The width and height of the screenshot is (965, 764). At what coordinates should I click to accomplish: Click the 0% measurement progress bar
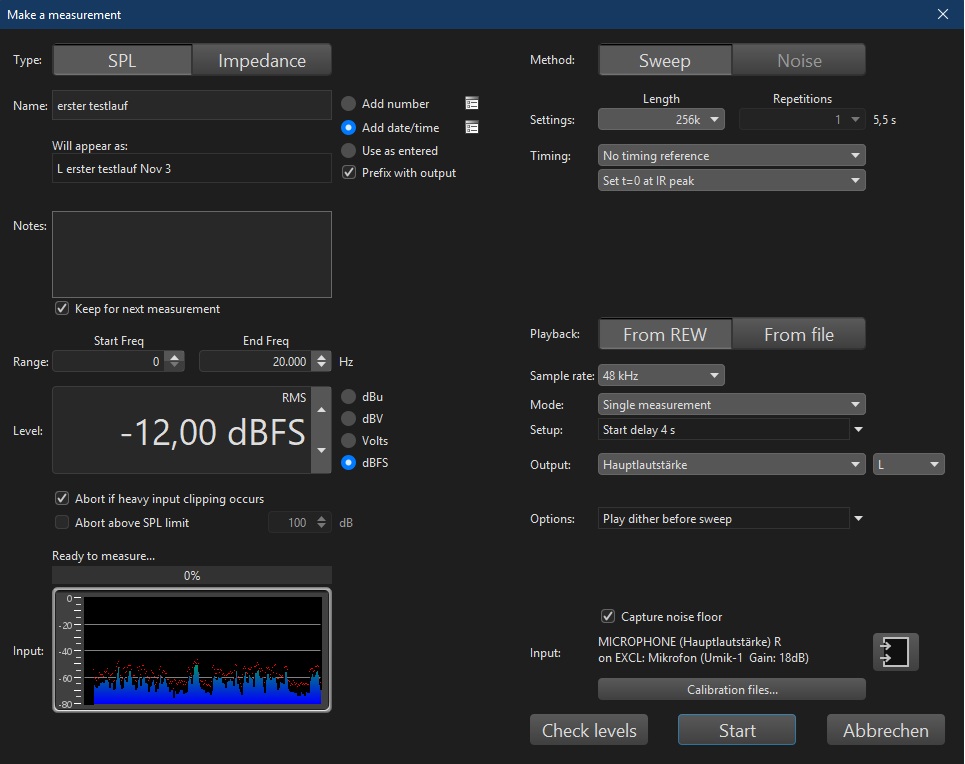192,576
